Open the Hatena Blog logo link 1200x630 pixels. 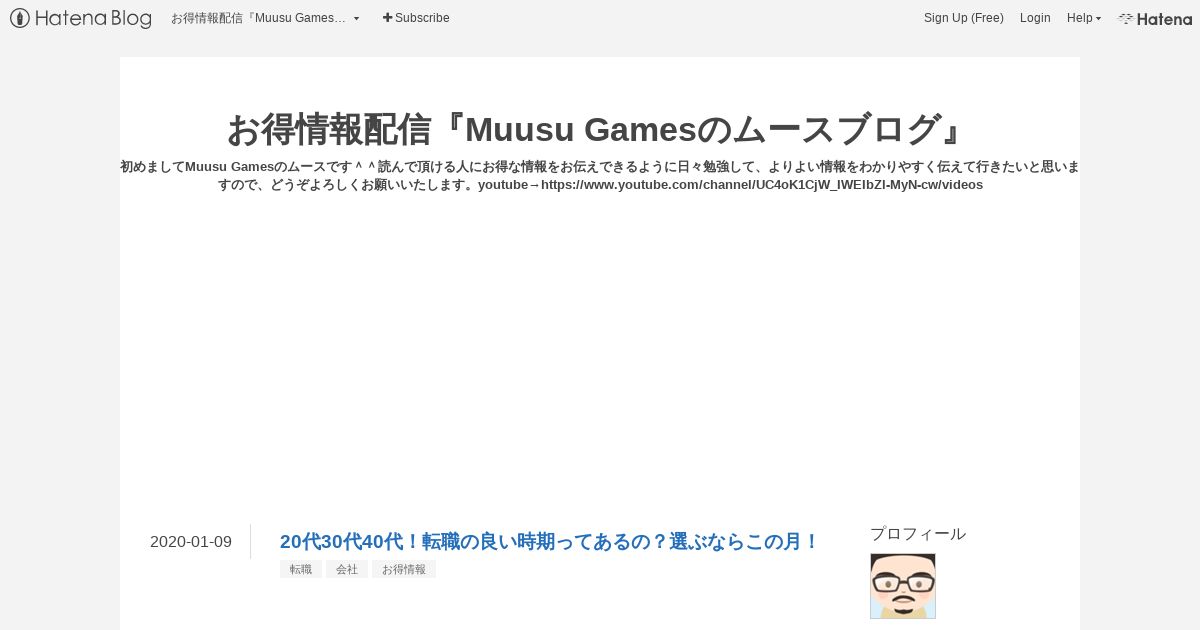[x=81, y=18]
